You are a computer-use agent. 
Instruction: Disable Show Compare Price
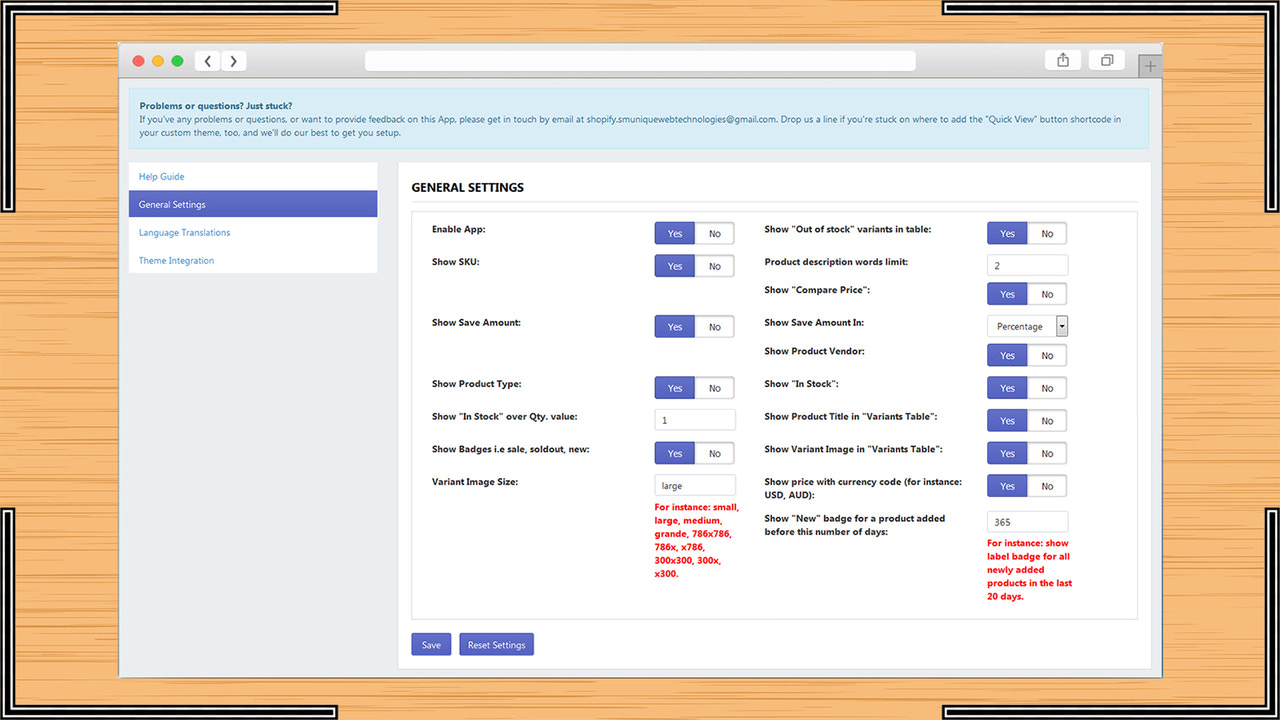point(1047,293)
